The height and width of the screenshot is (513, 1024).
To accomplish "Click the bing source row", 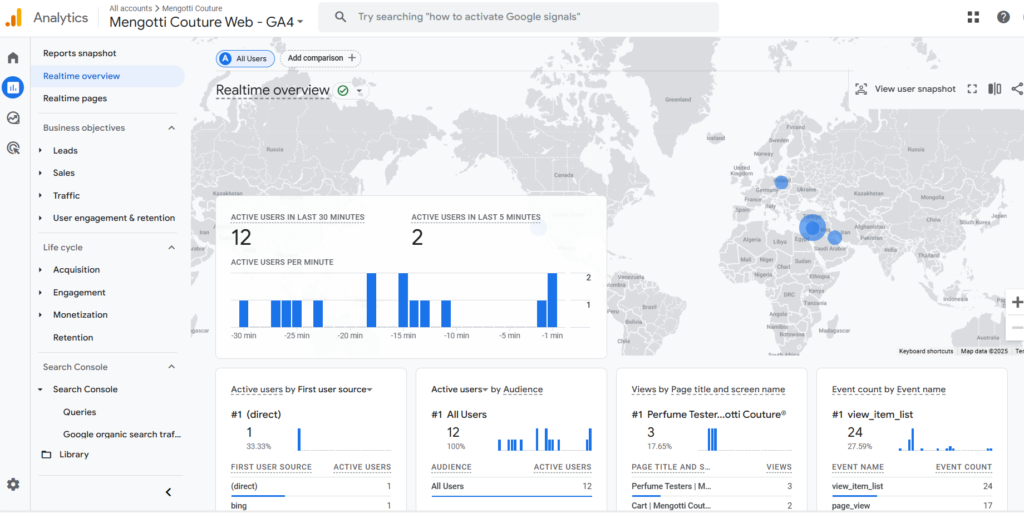I will 311,506.
